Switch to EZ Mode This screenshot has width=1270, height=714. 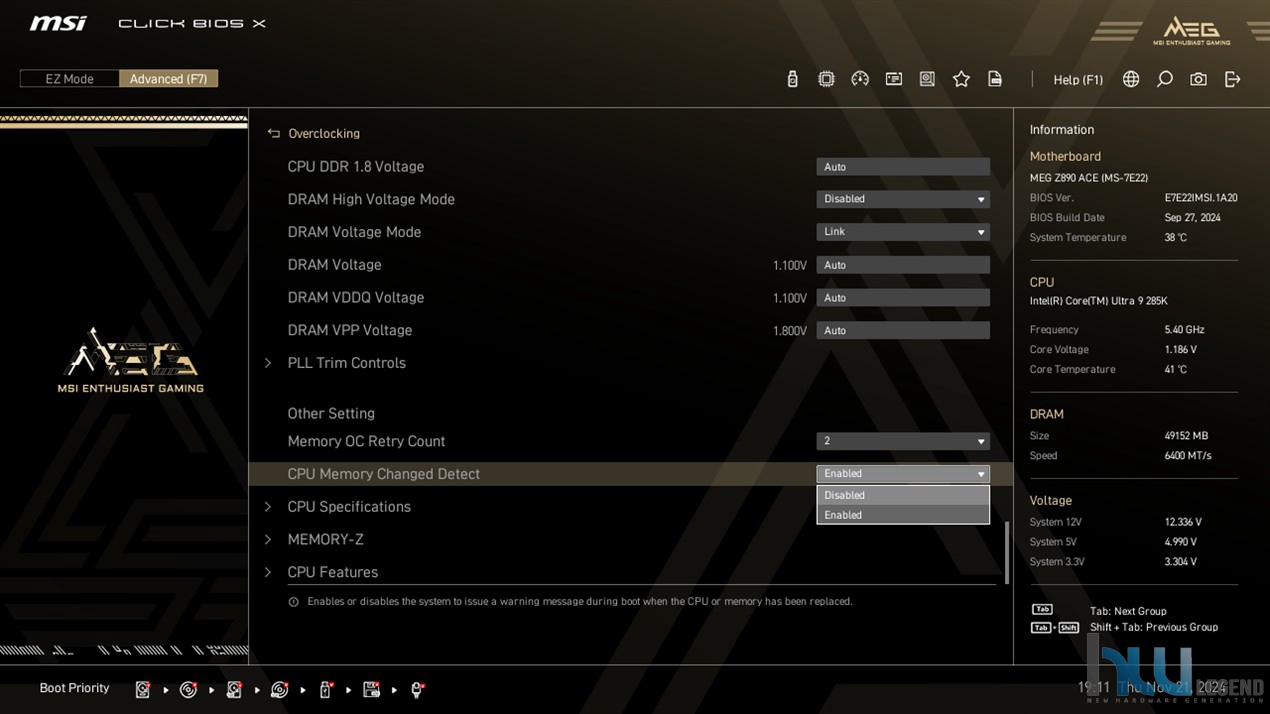69,79
